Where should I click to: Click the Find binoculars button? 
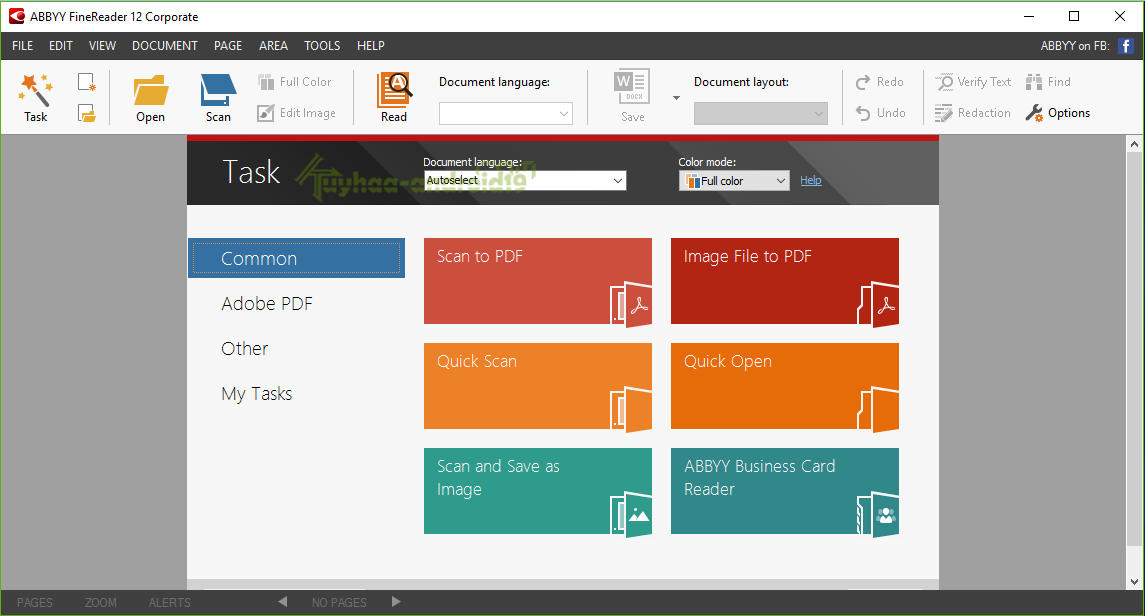tap(1048, 82)
